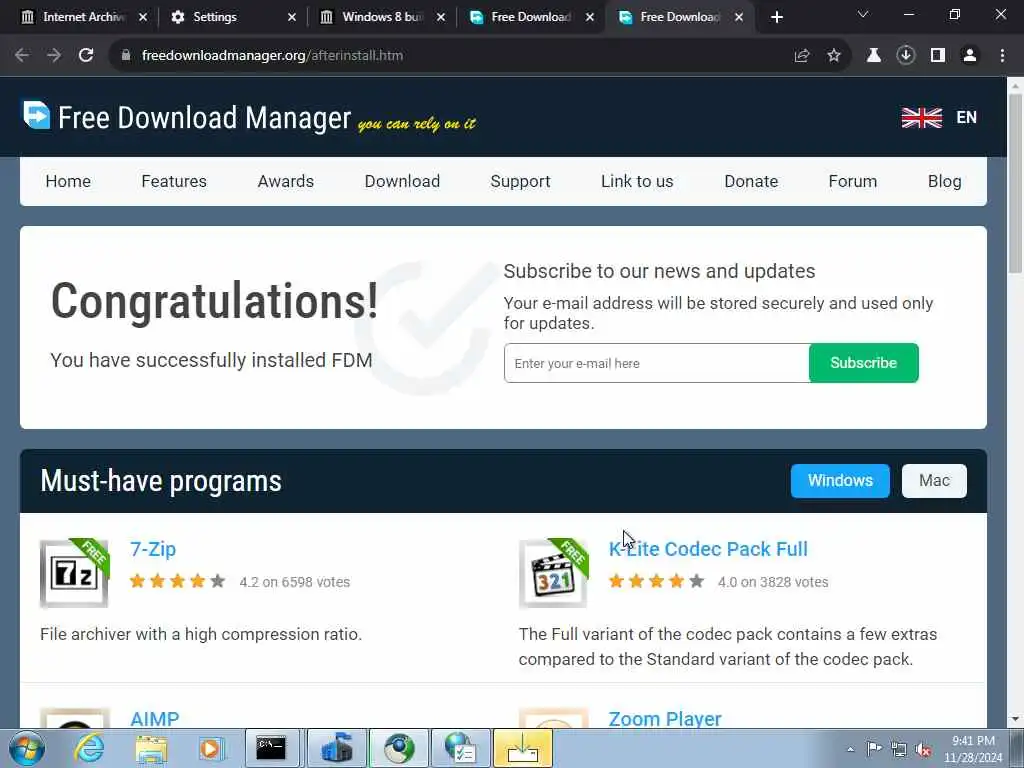Click the address bar URL
Screen dimensions: 1024x768
(x=272, y=56)
